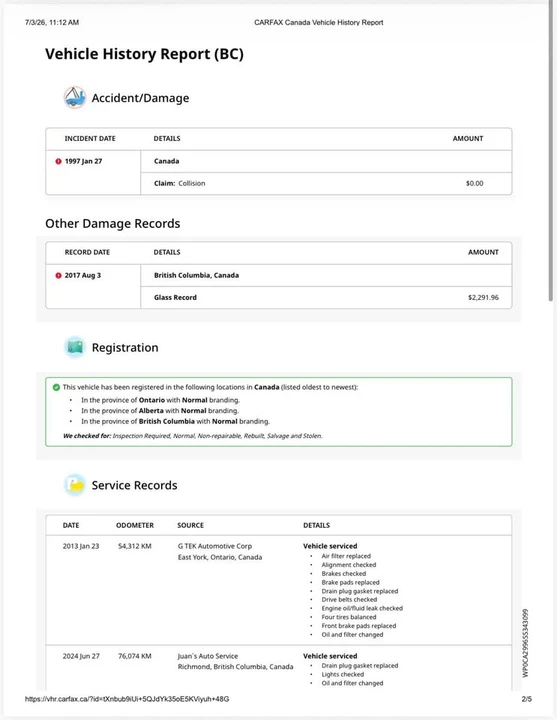Click the Accident/Damage tow truck icon
The width and height of the screenshot is (557, 720).
pos(74,97)
